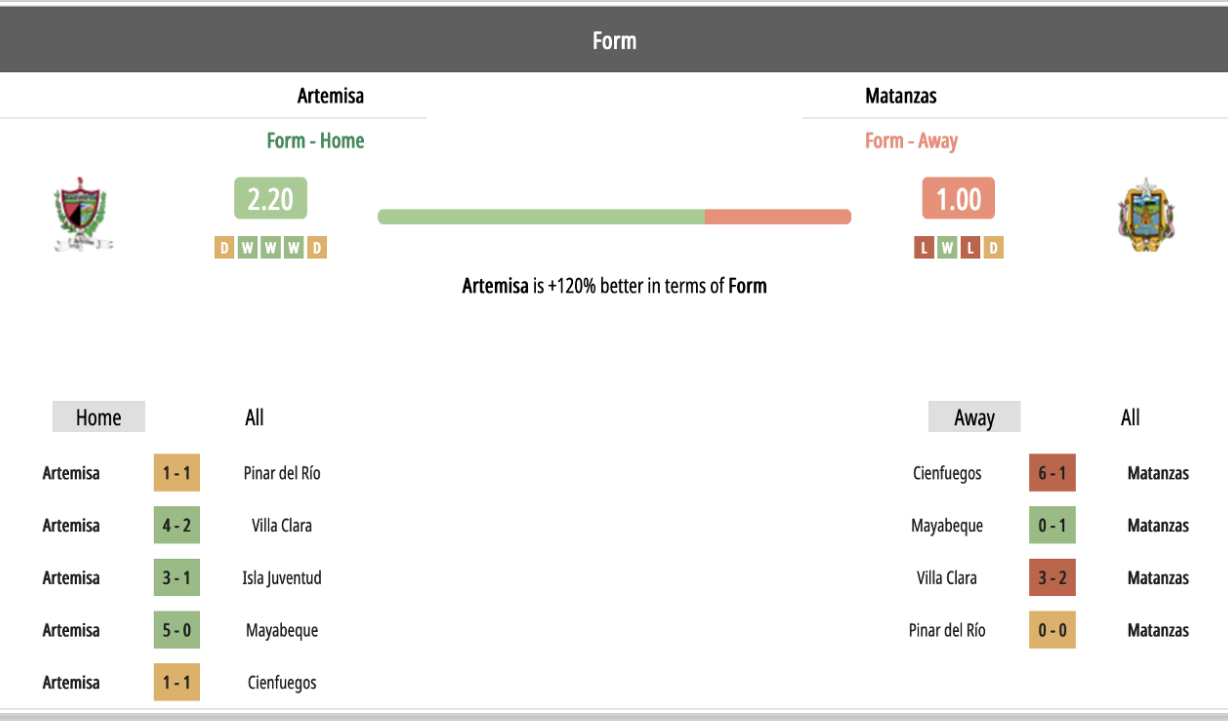Screen dimensions: 1228x721
Task: Select the Home tab under Artemisa
Action: point(98,417)
